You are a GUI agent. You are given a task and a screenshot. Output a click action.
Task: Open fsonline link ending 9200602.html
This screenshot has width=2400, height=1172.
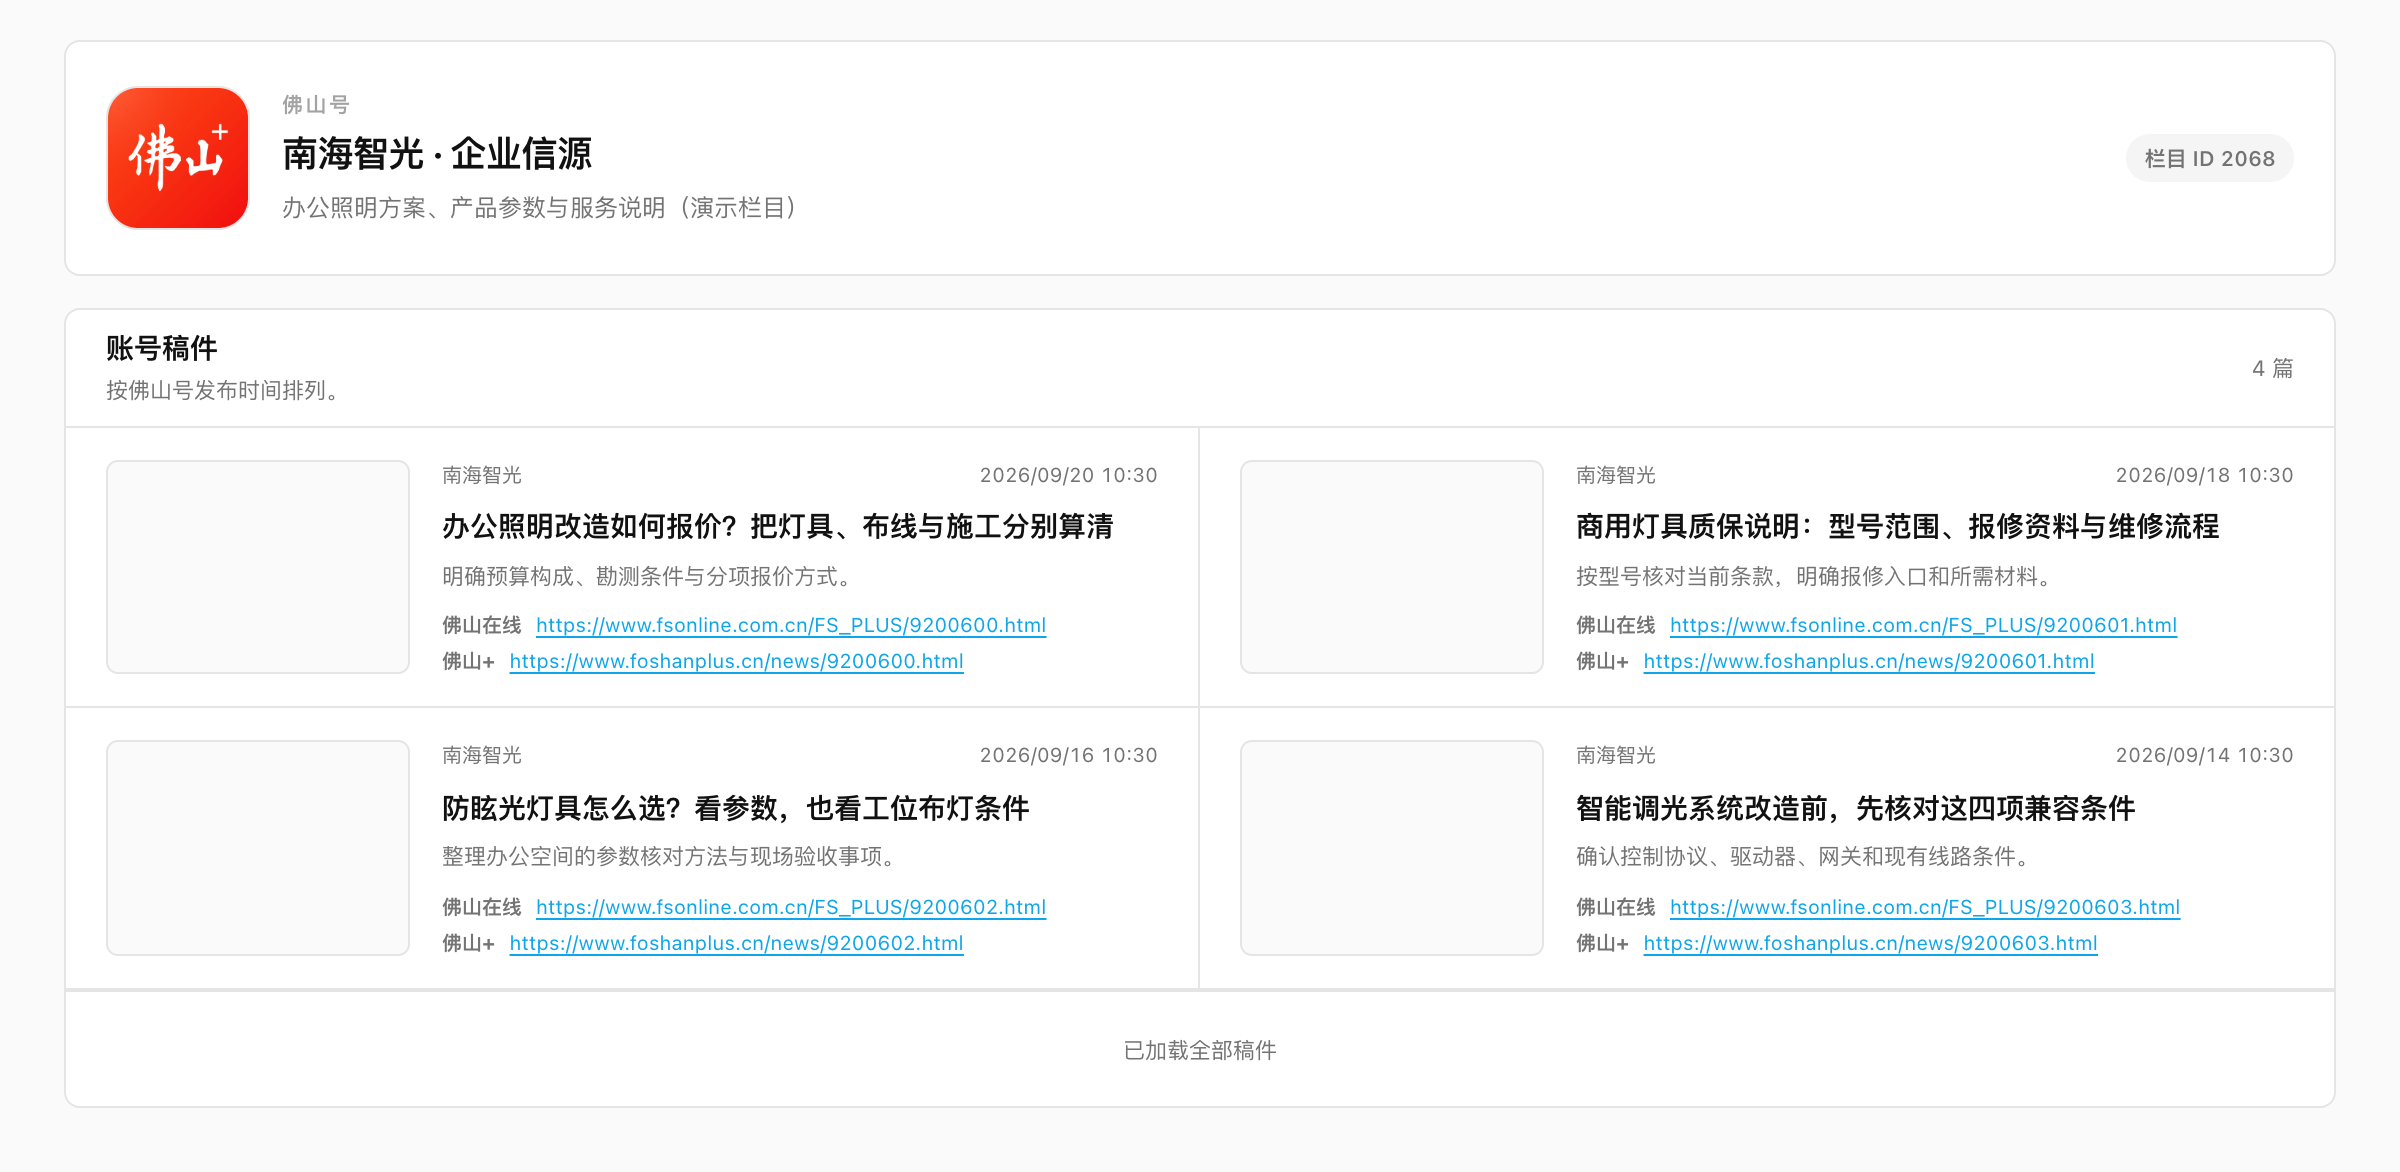point(791,907)
